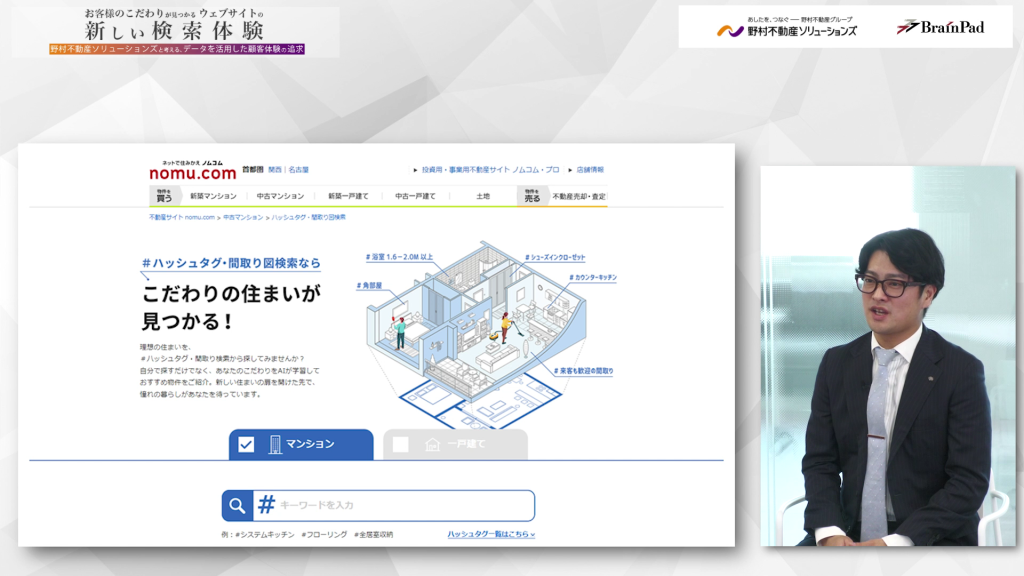
Task: Click the 買う buy category icon
Action: point(164,196)
